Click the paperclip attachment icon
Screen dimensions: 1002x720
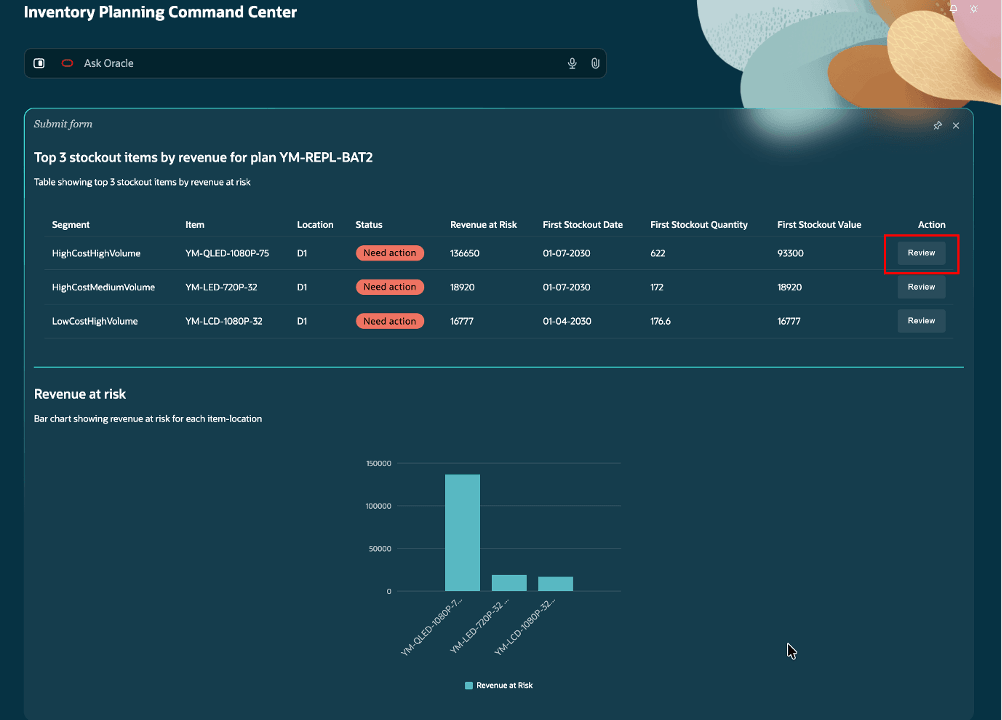[595, 63]
